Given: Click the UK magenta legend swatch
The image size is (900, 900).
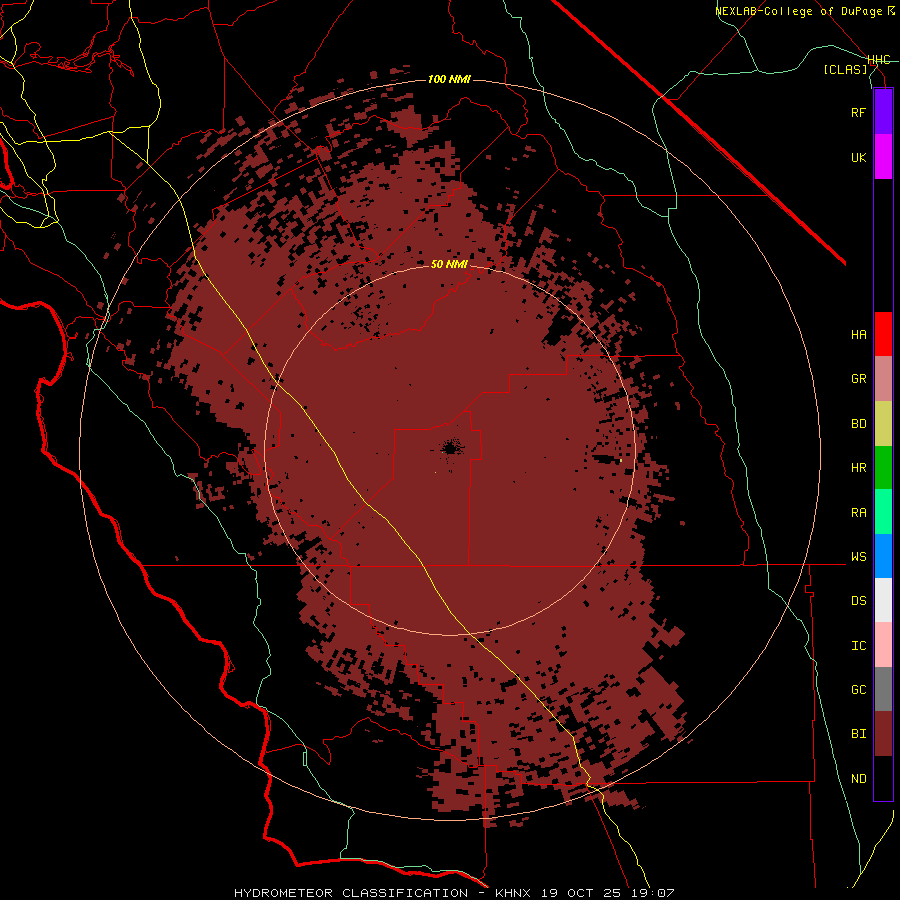Looking at the screenshot, I should pyautogui.click(x=883, y=157).
